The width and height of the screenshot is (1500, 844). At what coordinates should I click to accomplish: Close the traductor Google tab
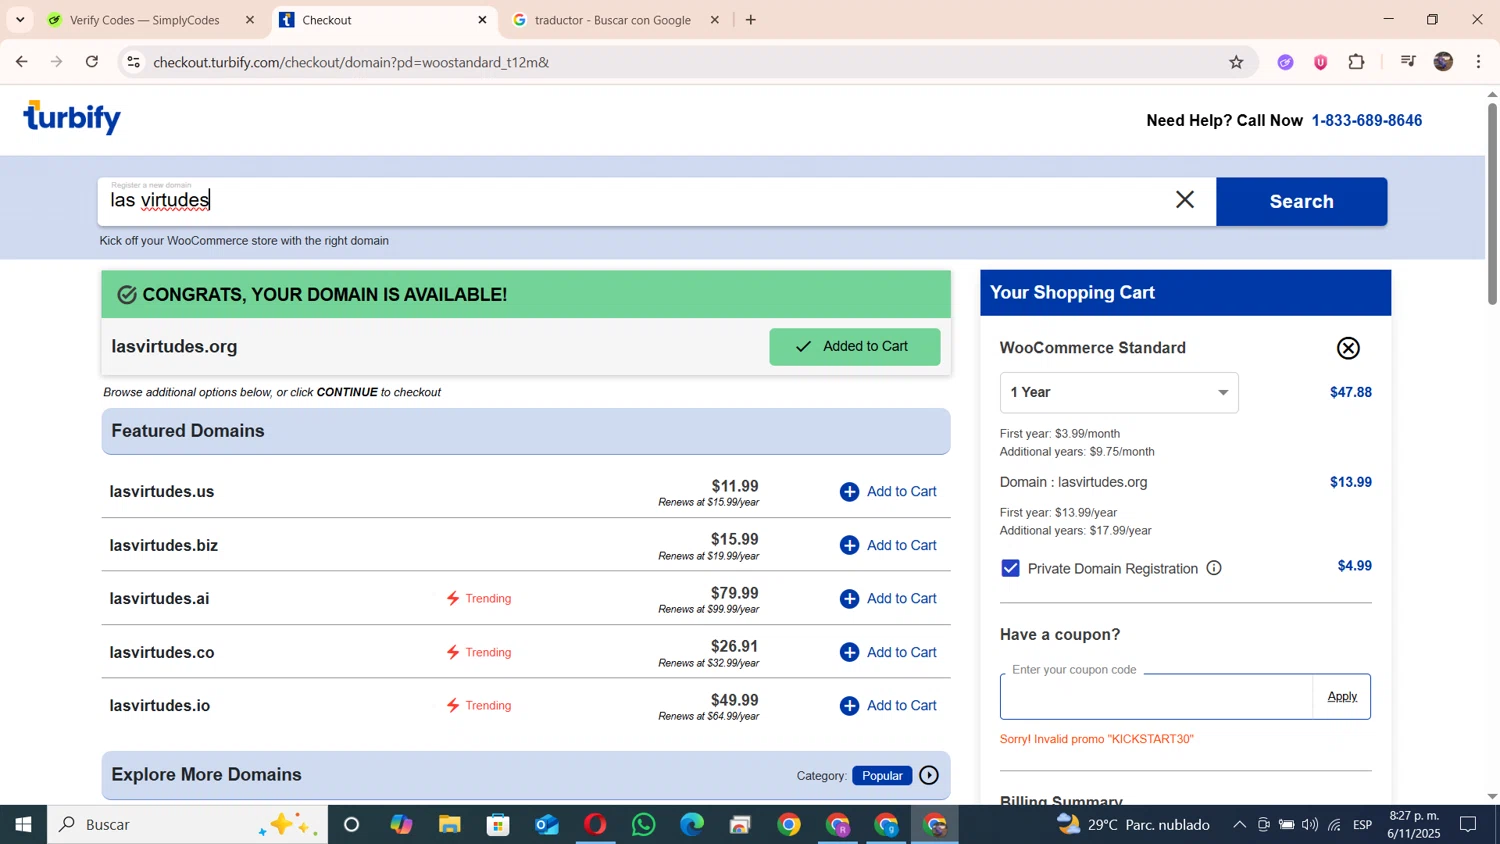coord(715,20)
